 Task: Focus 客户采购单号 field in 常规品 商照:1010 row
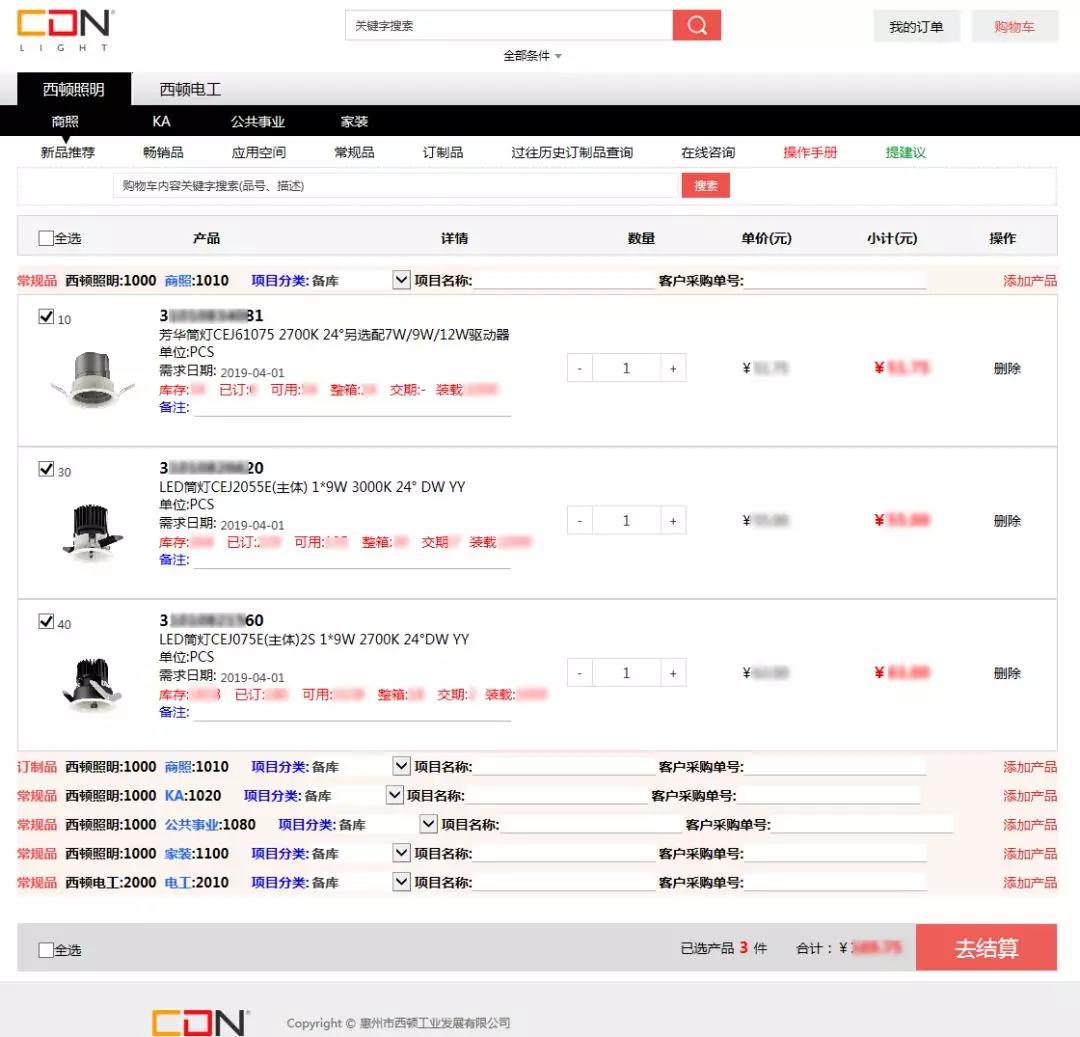click(x=835, y=280)
